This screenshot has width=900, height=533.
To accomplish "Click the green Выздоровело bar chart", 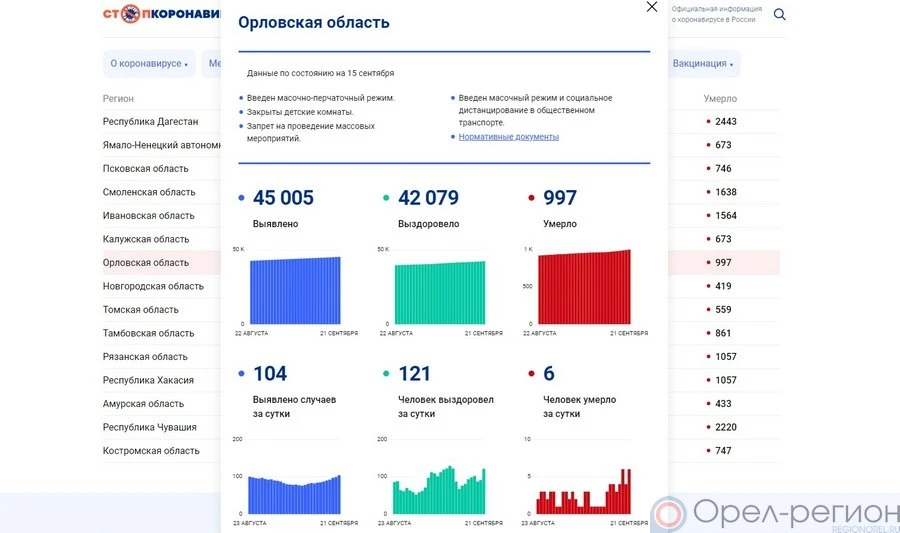I will [439, 292].
